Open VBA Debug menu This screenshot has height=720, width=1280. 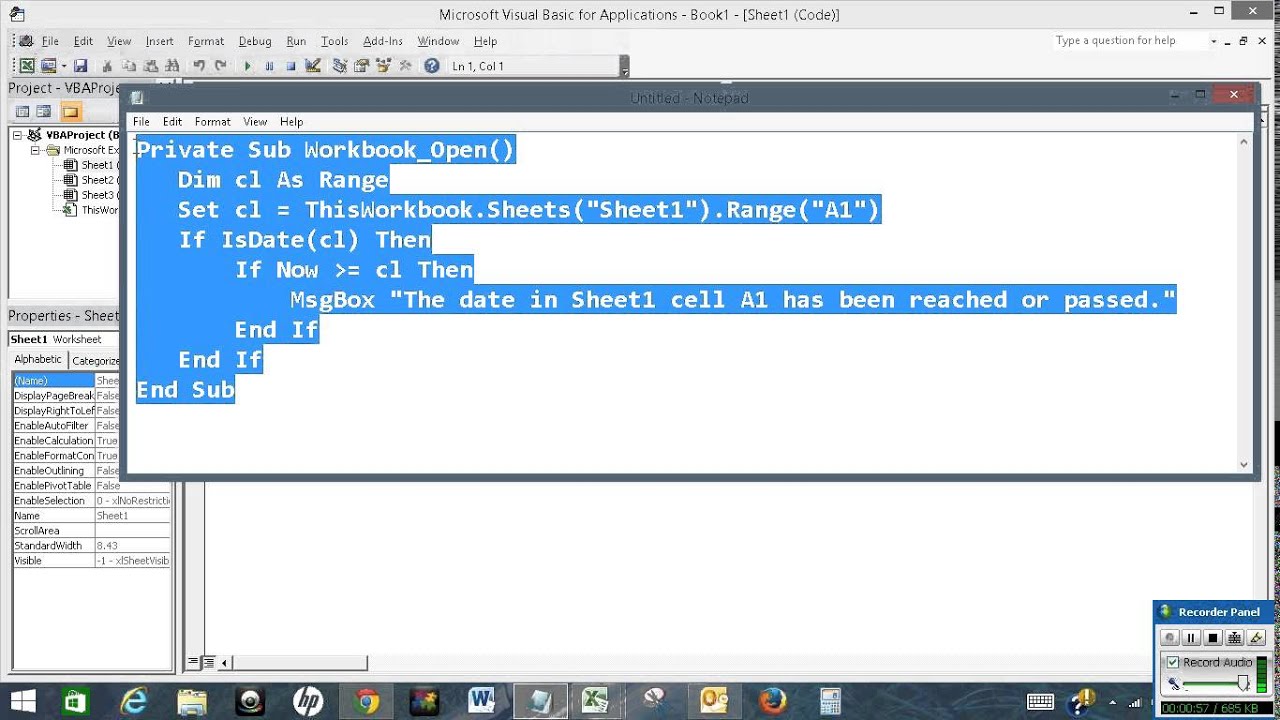[x=255, y=41]
